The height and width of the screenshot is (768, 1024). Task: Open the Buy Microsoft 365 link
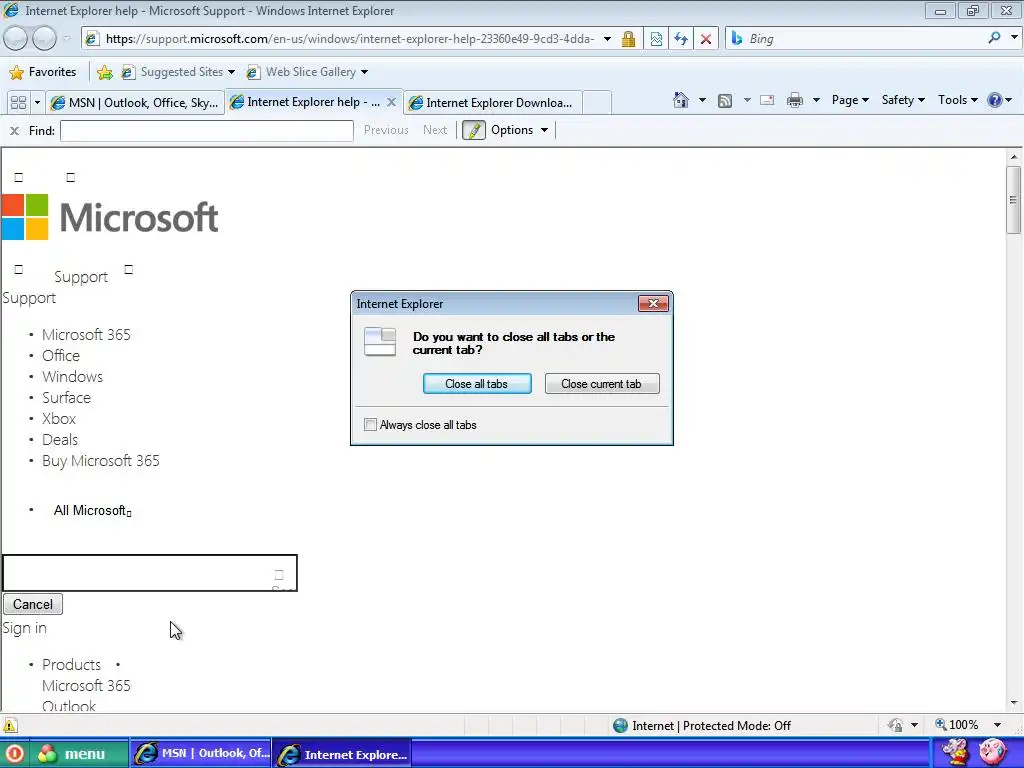tap(101, 460)
